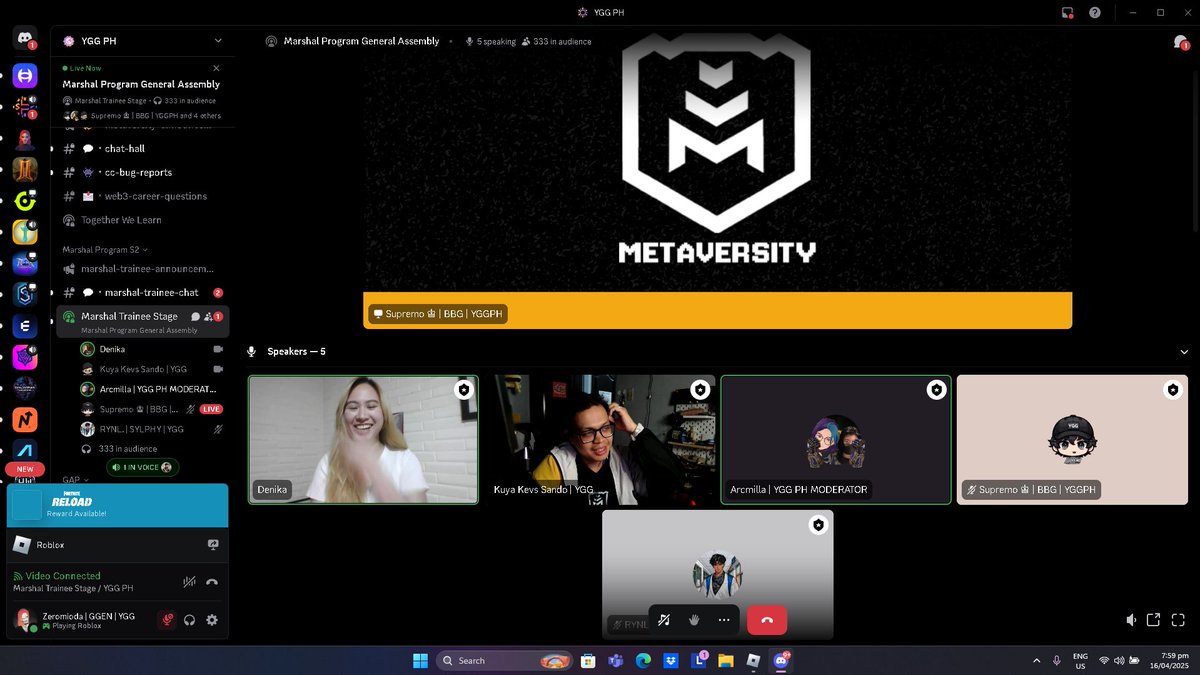This screenshot has height=675, width=1200.
Task: Share Roblox screen via stream icon
Action: coord(213,545)
